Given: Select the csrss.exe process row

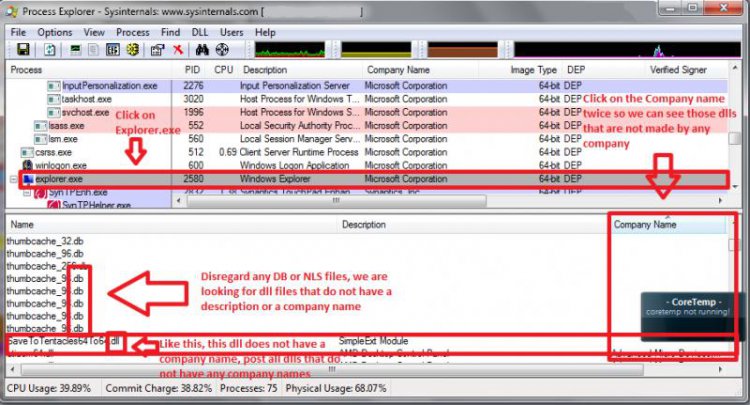Looking at the screenshot, I should coord(367,153).
